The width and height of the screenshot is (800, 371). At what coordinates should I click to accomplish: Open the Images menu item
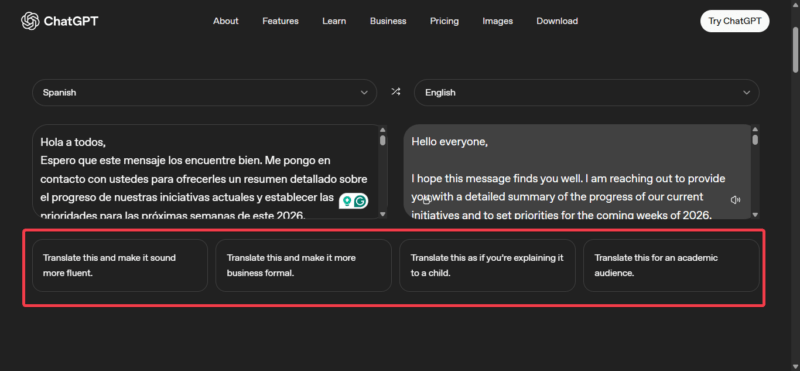tap(497, 21)
